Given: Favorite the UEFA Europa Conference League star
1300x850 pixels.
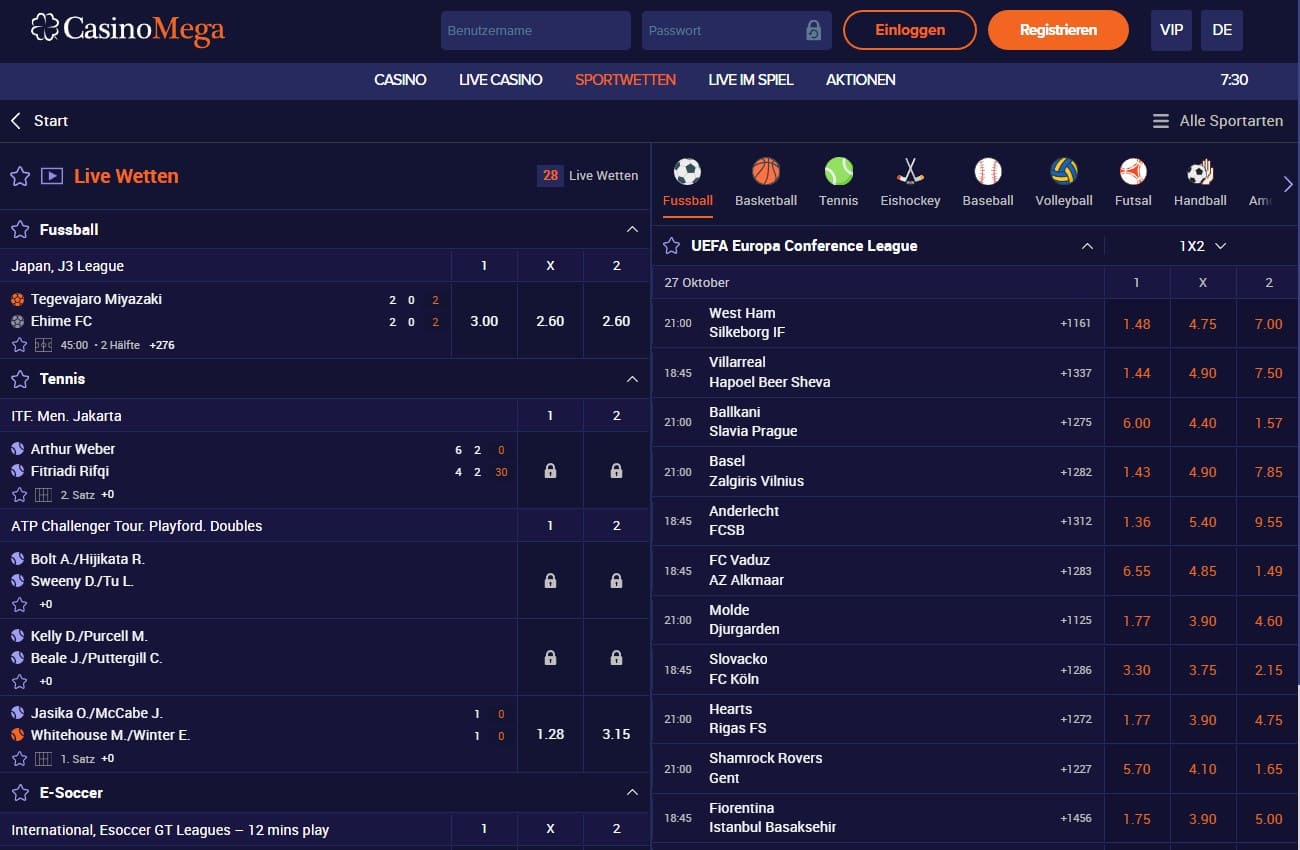Looking at the screenshot, I should [672, 246].
